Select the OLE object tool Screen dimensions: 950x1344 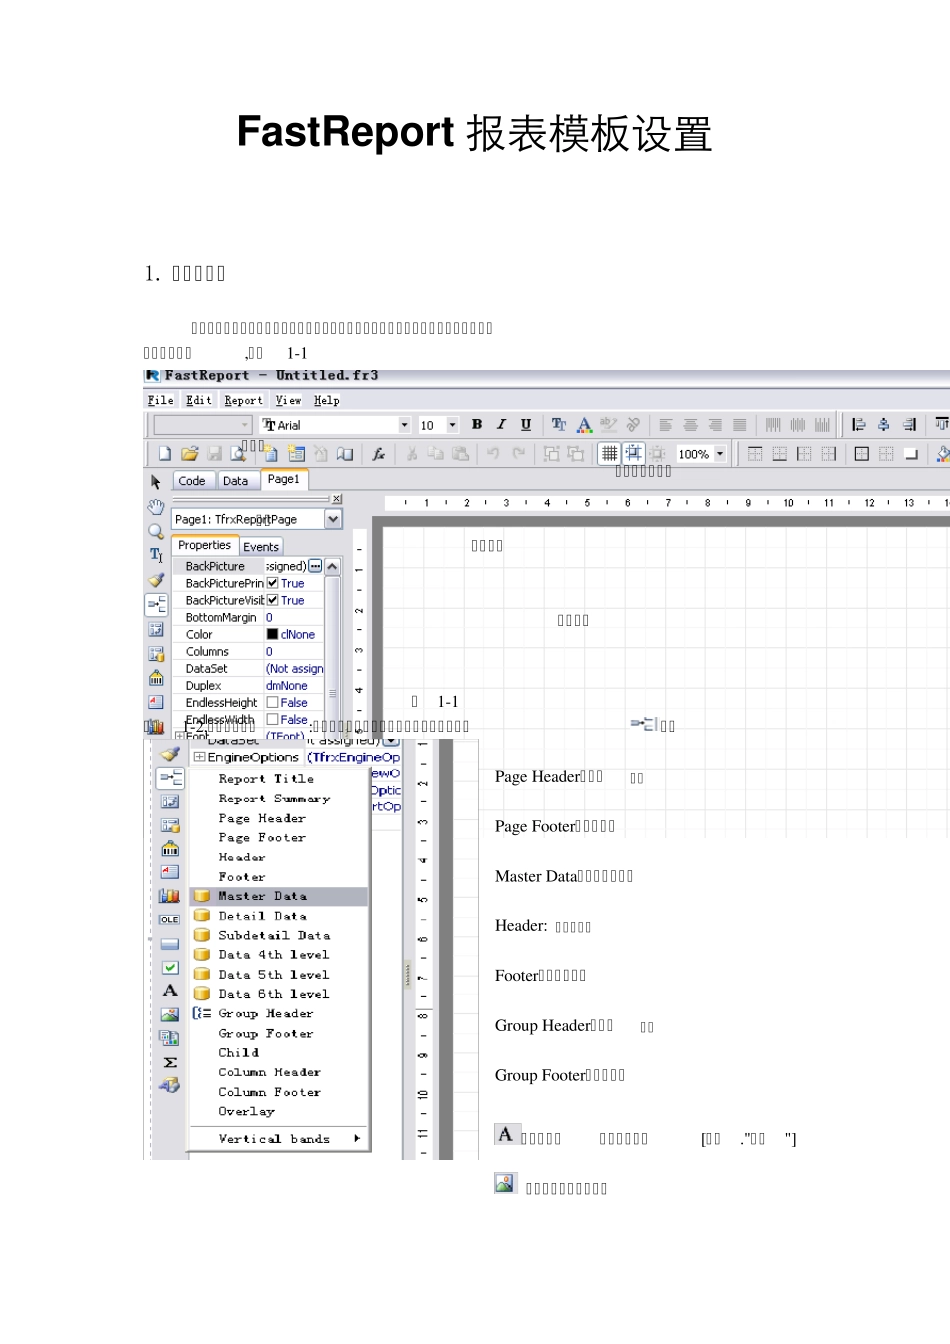pos(169,919)
